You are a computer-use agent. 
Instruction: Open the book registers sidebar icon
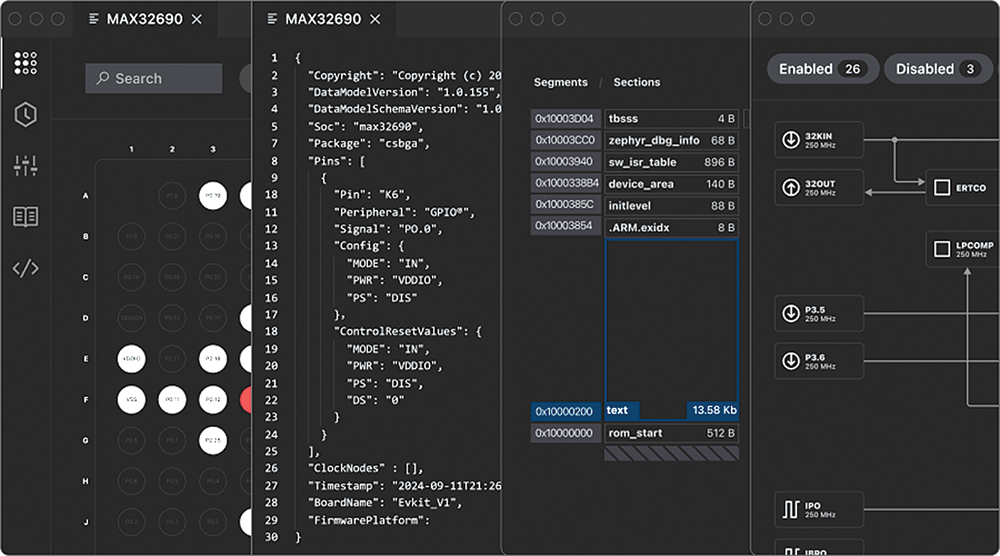point(26,217)
